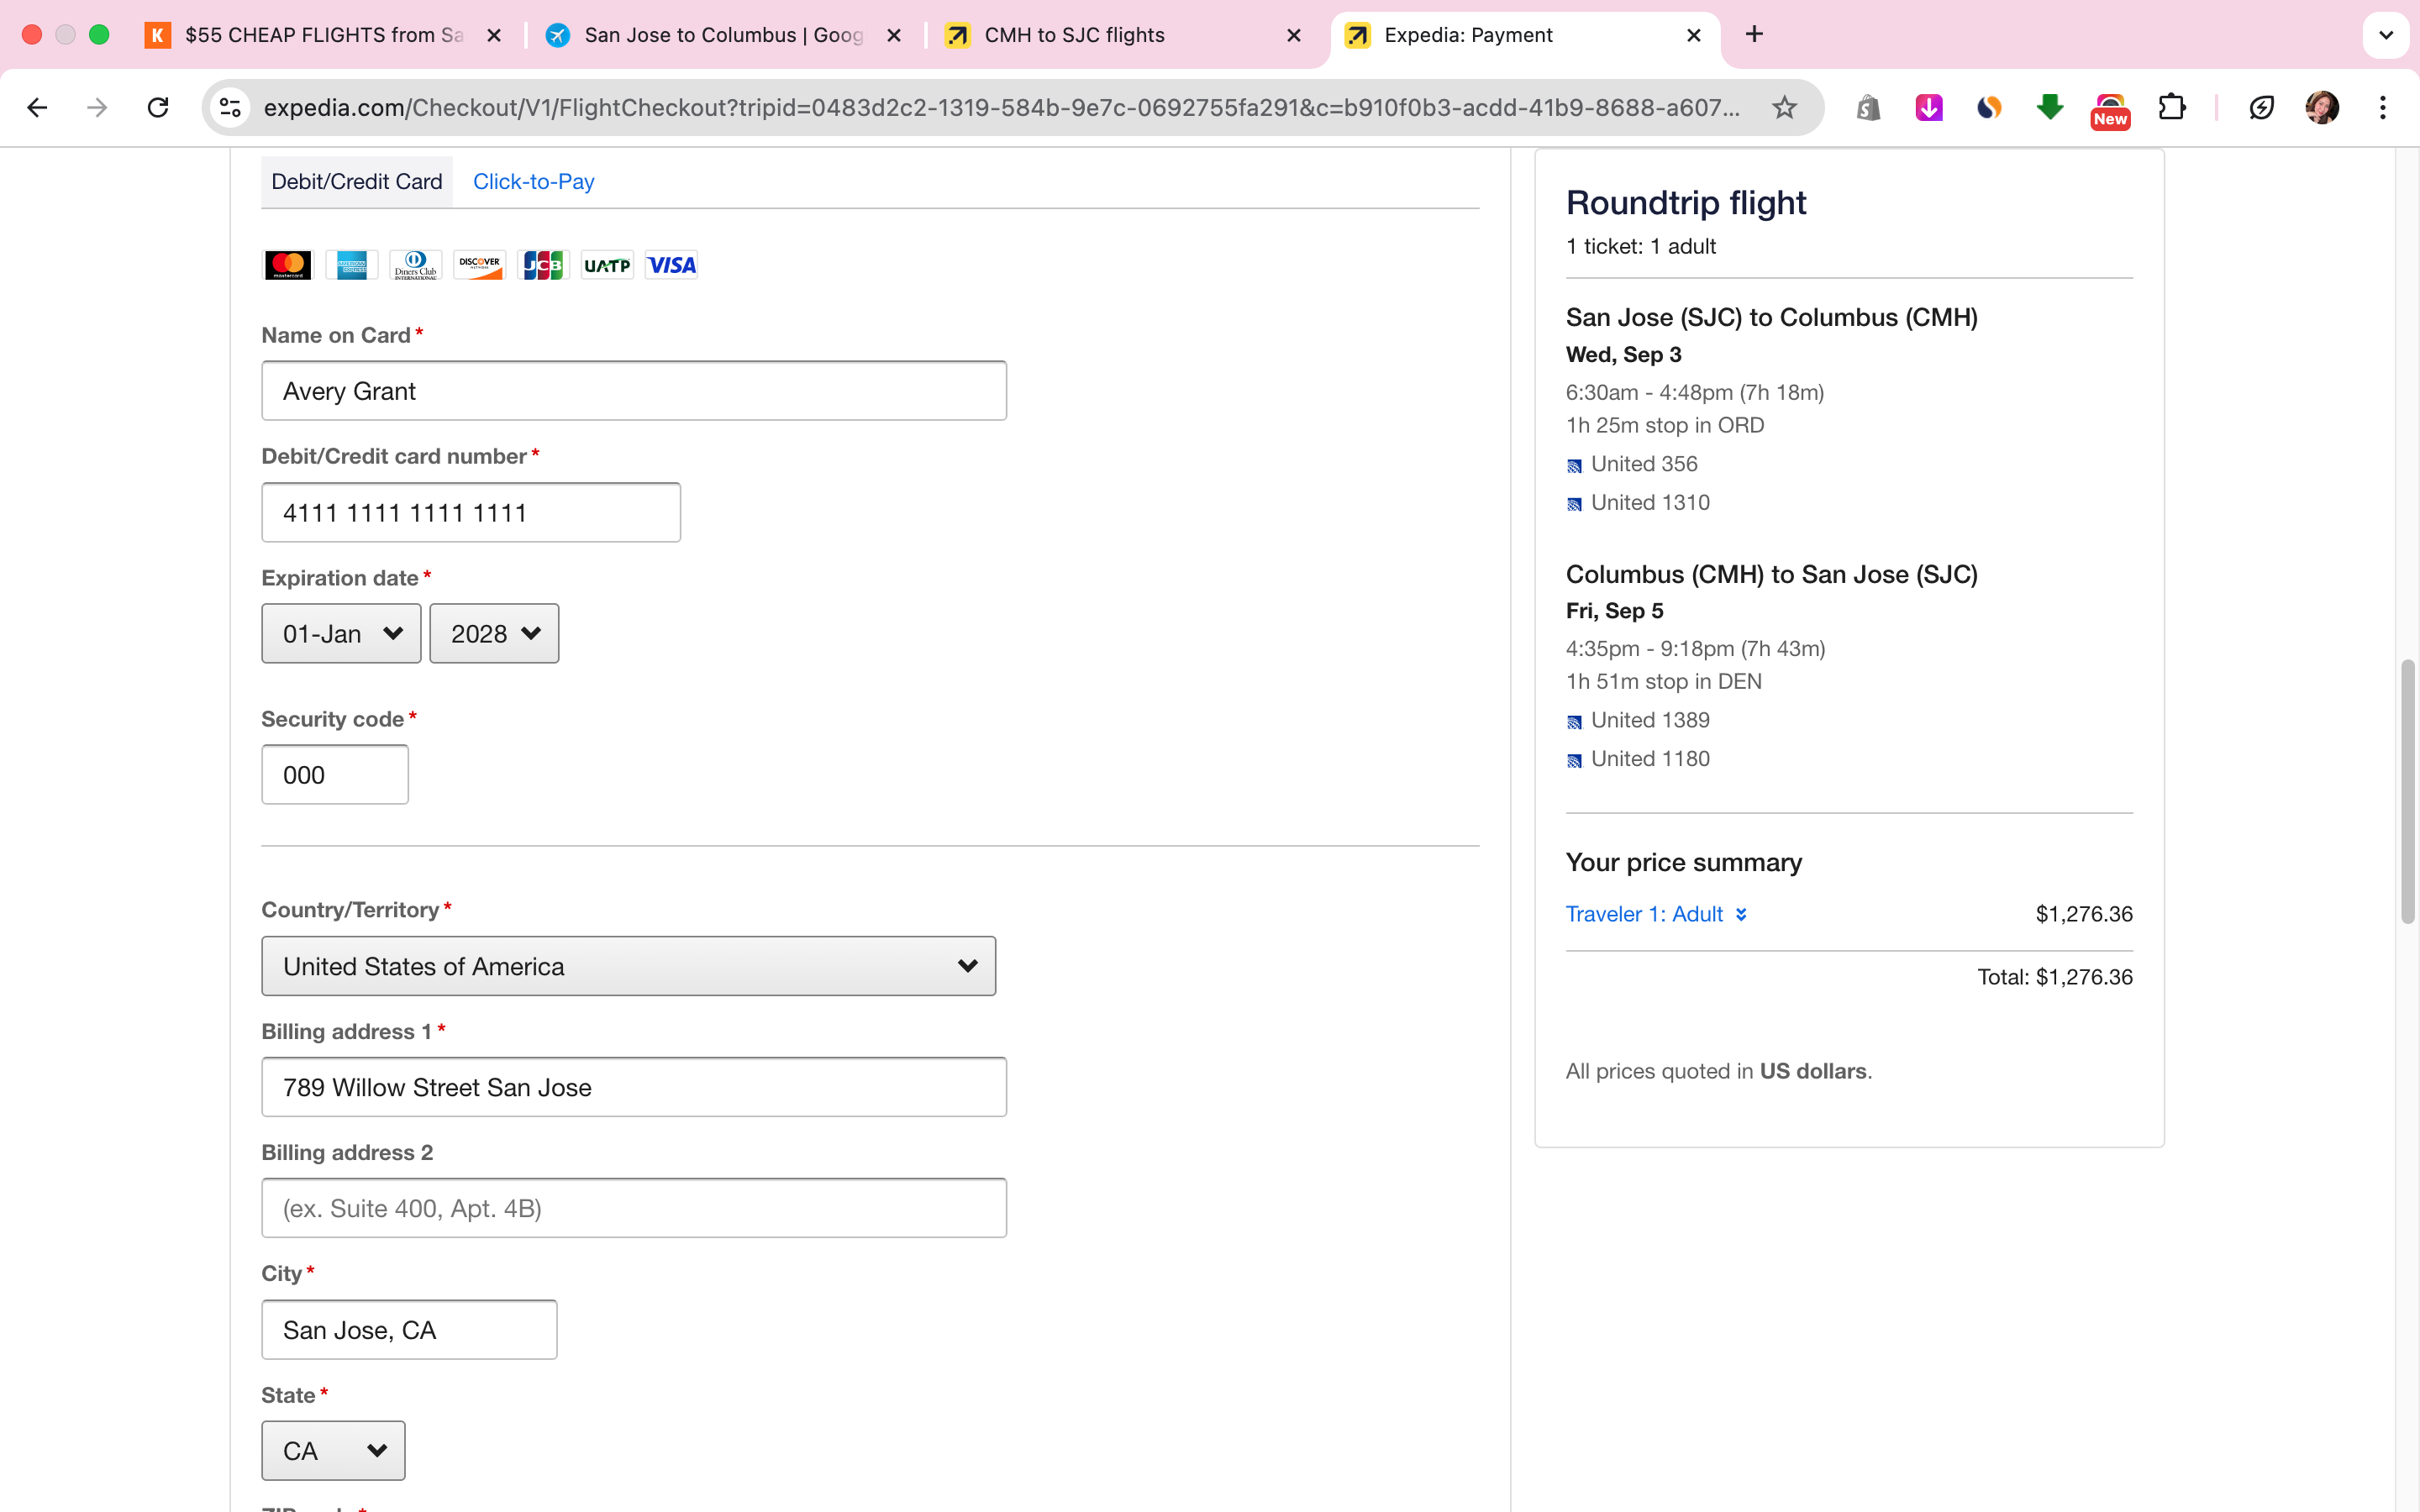Screen dimensions: 2420x1512
Task: Click the green download arrow extension
Action: (2049, 107)
